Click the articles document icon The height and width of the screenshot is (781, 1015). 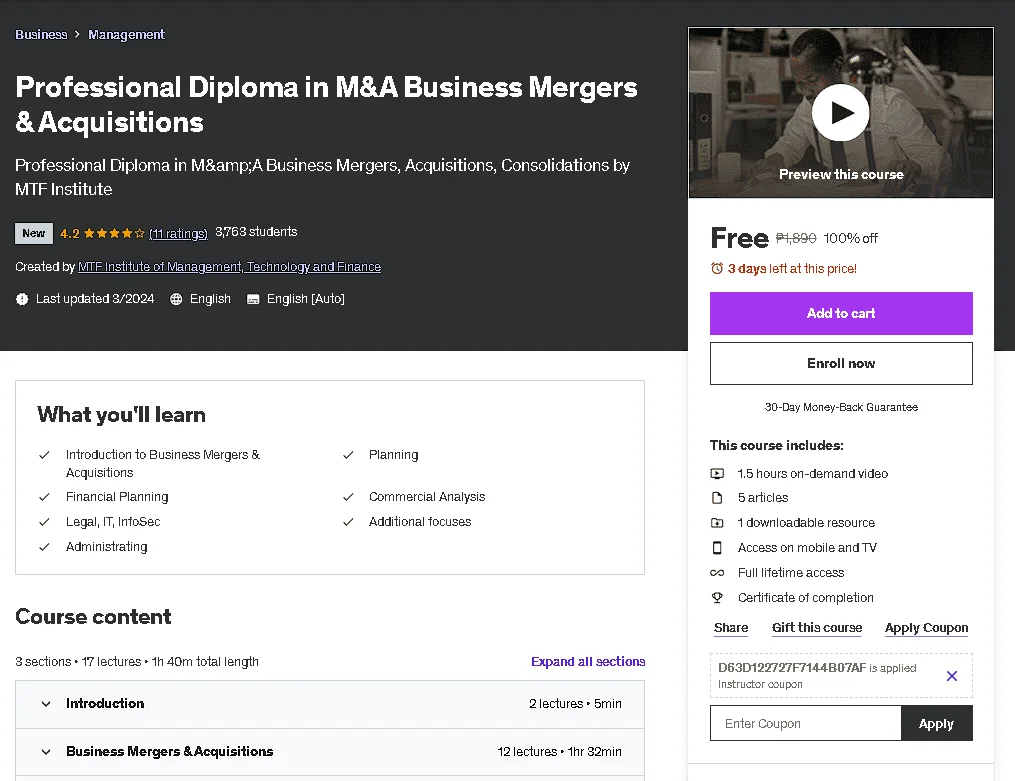coord(717,498)
